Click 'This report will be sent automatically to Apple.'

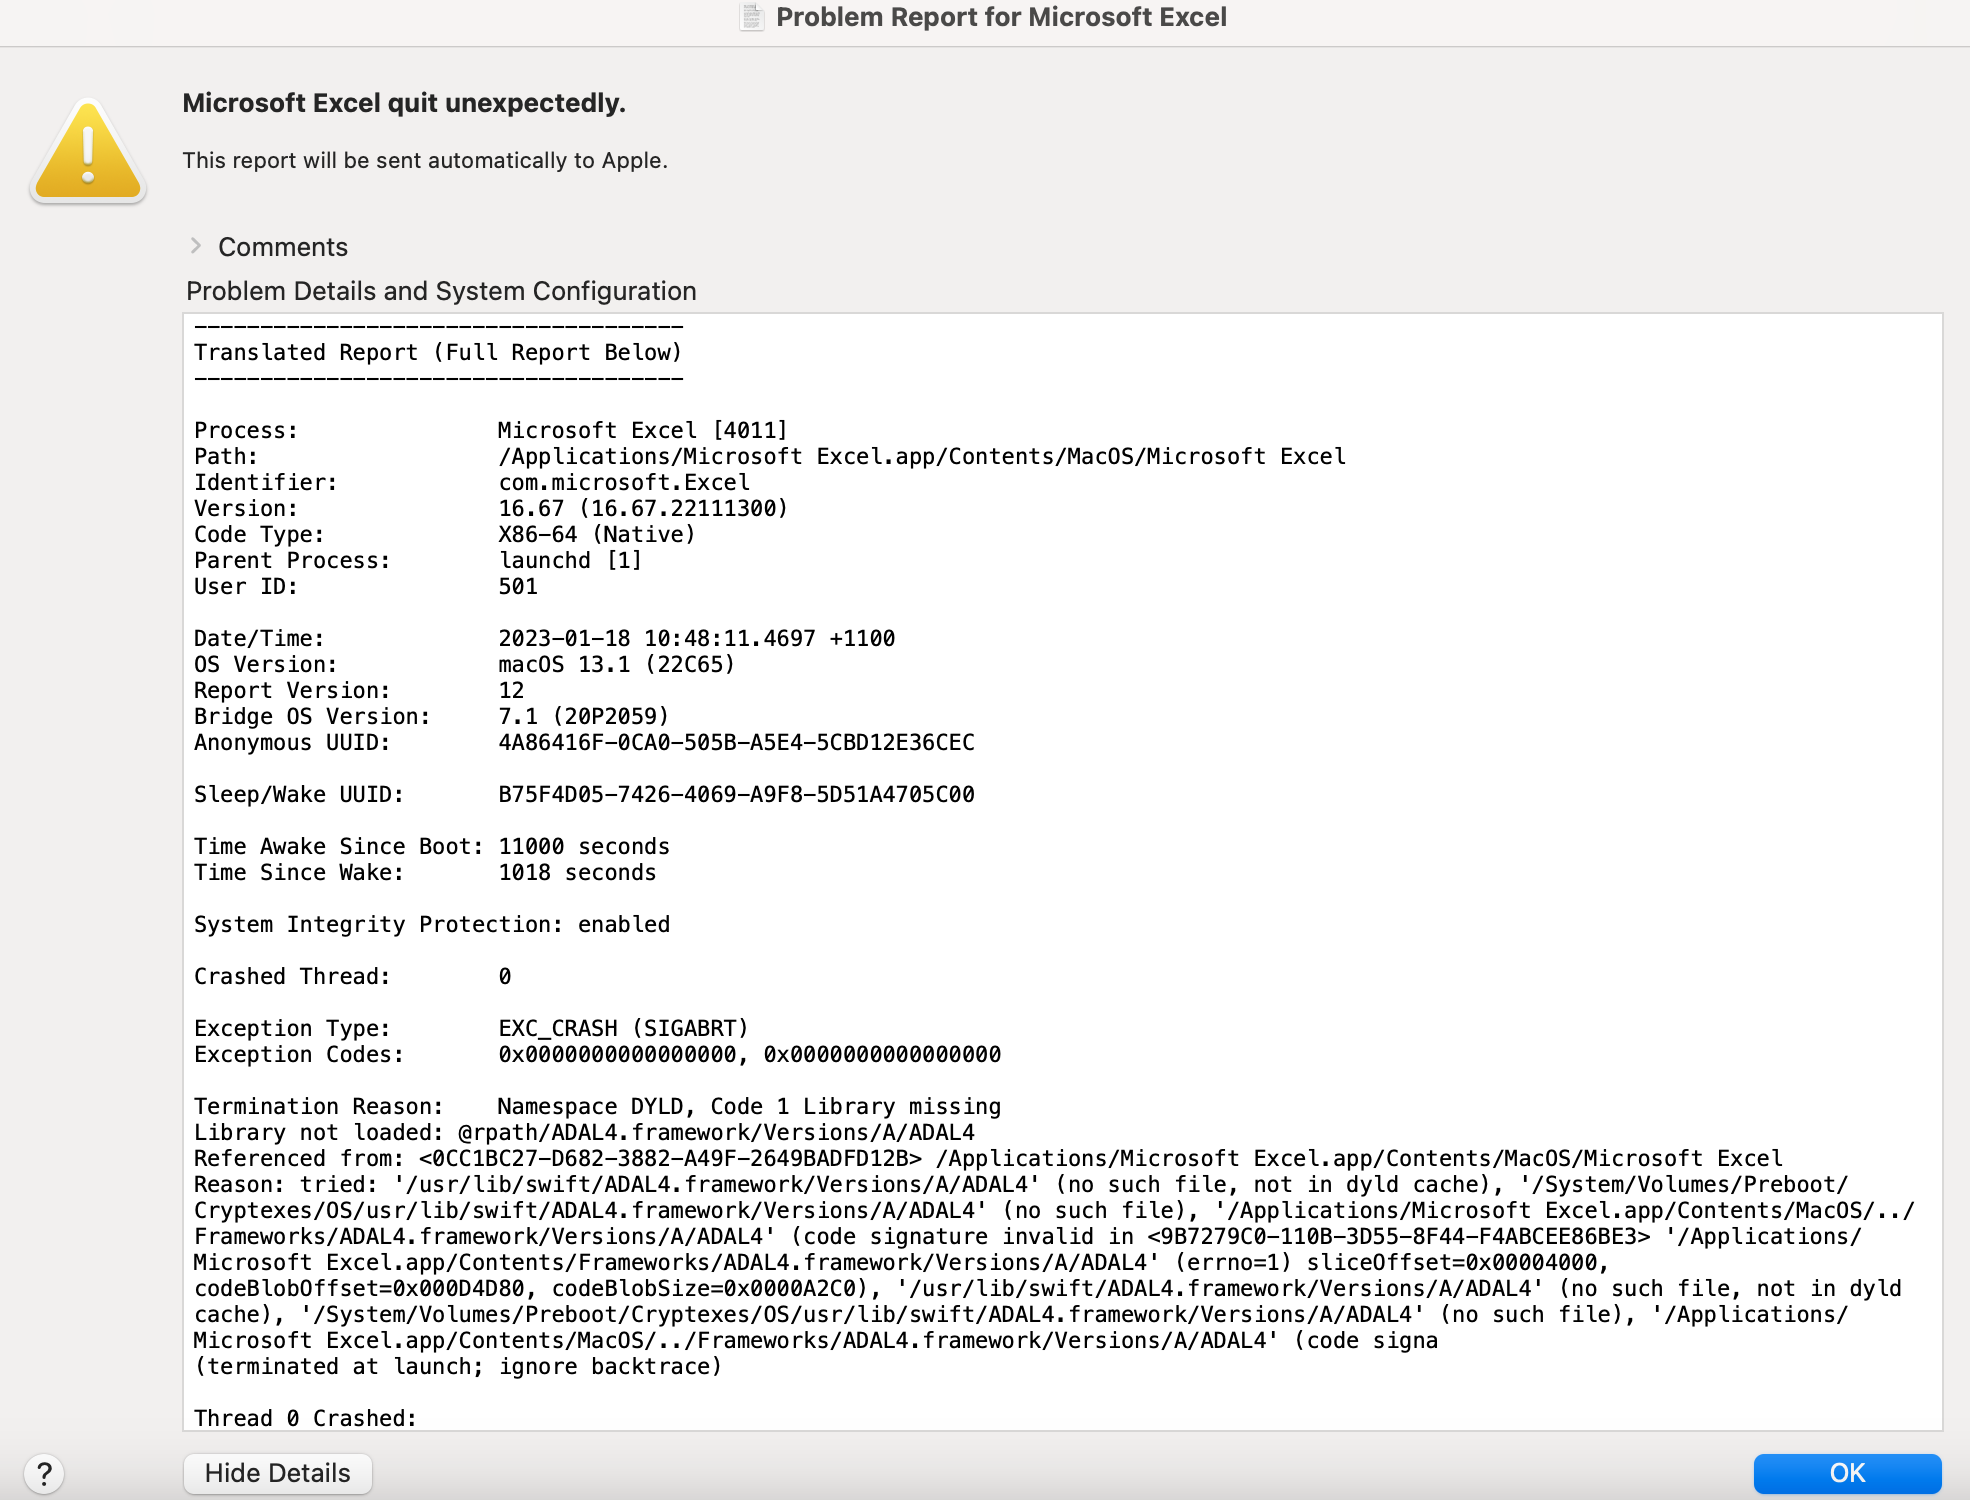pos(425,160)
